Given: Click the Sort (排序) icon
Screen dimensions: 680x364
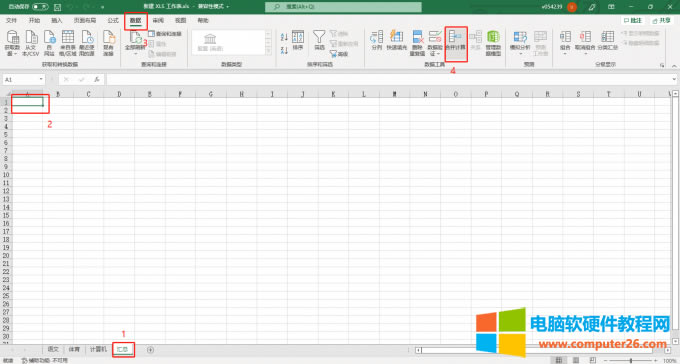Looking at the screenshot, I should (298, 40).
